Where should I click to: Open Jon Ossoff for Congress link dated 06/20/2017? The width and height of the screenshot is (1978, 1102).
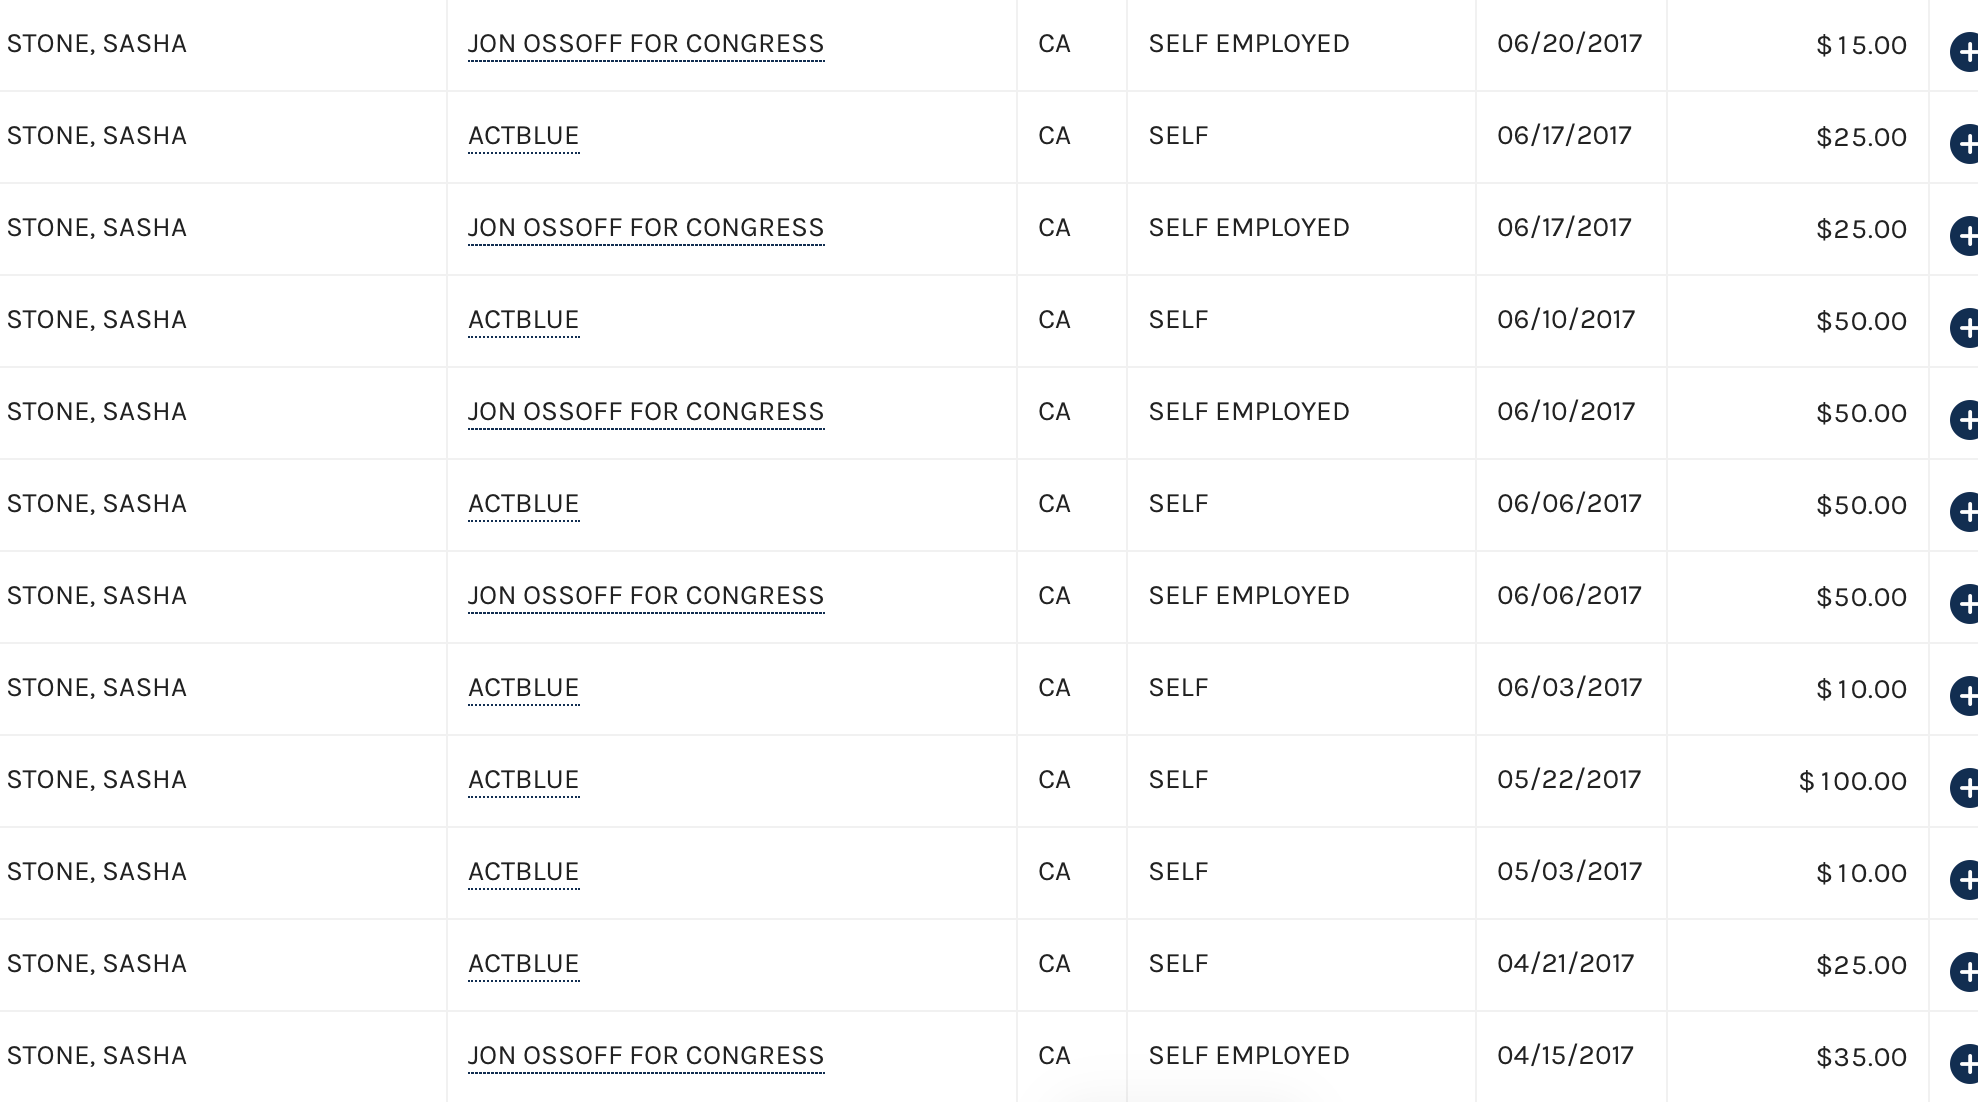(x=646, y=44)
